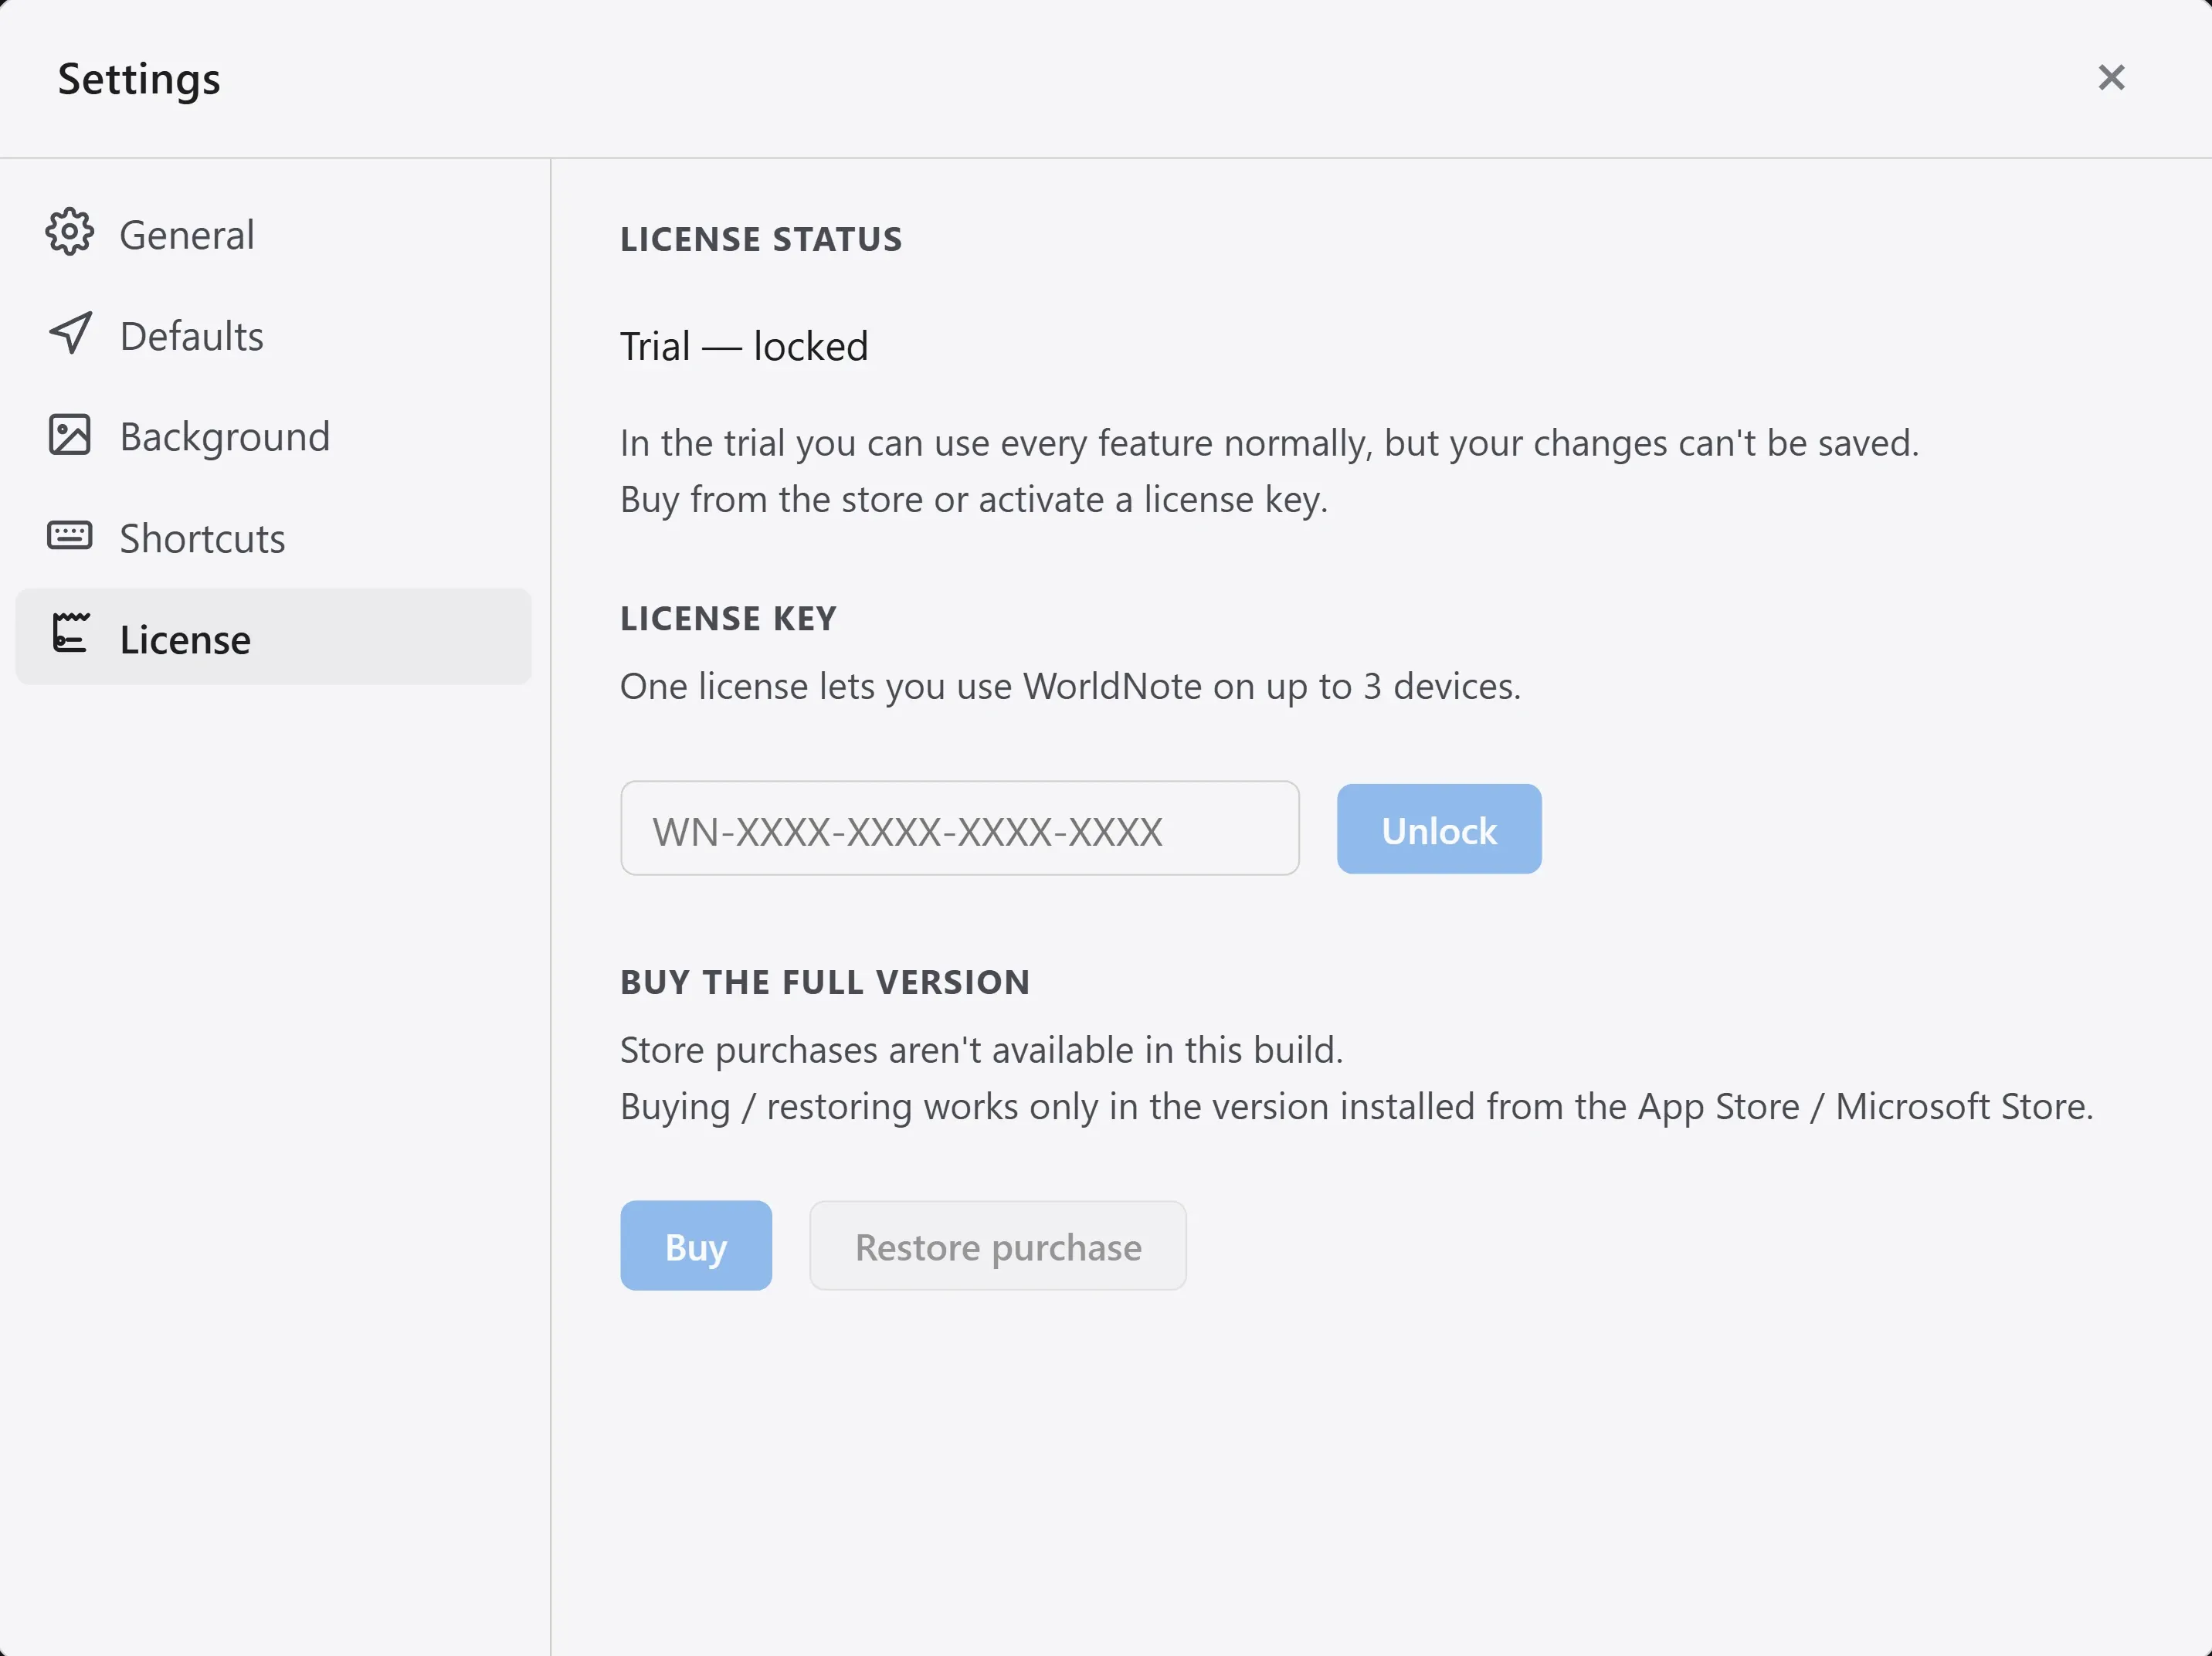Focus the license key input field
The image size is (2212, 1656).
pyautogui.click(x=959, y=828)
